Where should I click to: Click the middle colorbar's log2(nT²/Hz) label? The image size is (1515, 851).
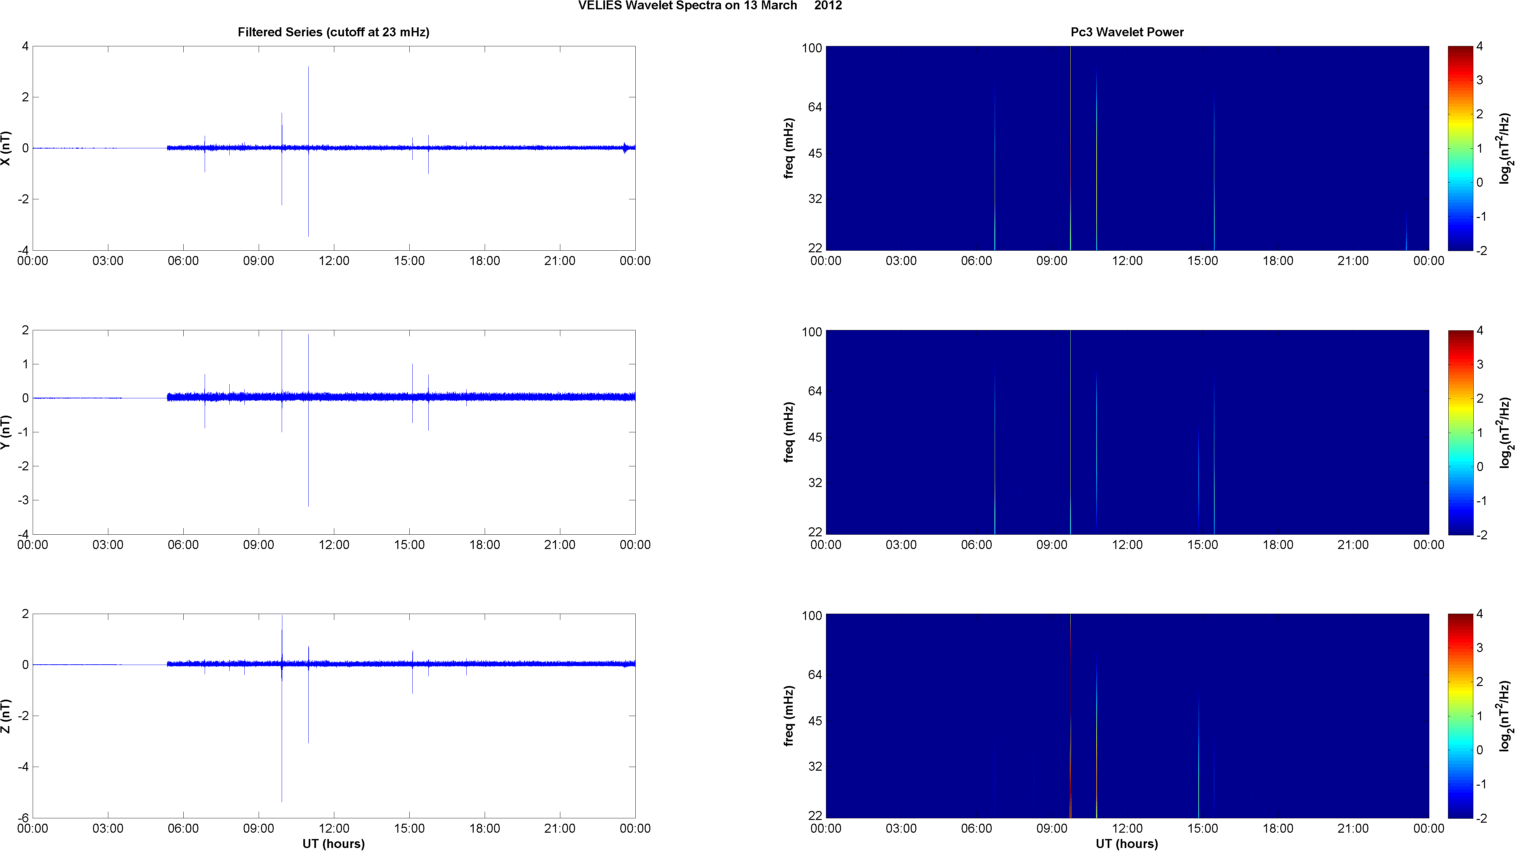pos(1505,432)
